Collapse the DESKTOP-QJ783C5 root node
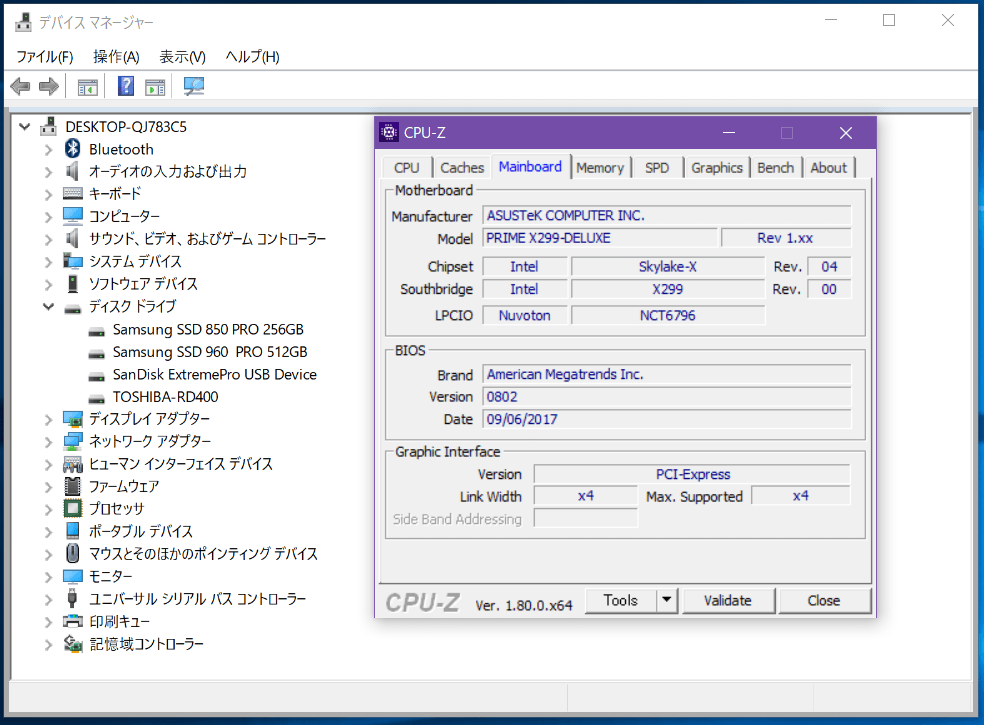 click(24, 126)
